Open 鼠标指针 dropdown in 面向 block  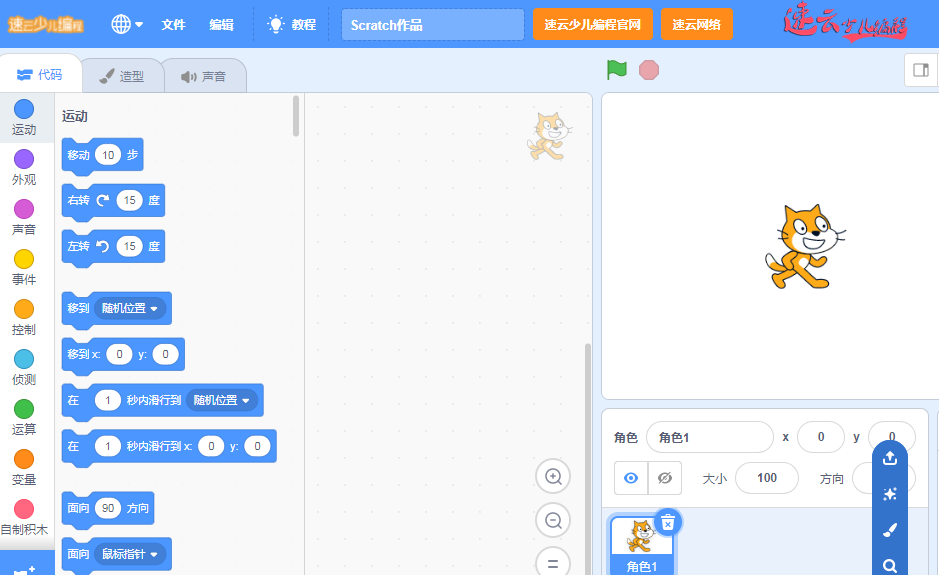(x=131, y=554)
